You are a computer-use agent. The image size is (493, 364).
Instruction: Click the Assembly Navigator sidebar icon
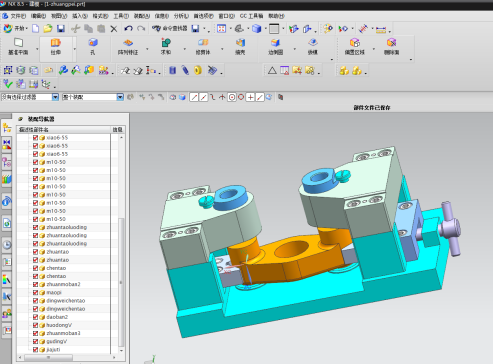[7, 127]
